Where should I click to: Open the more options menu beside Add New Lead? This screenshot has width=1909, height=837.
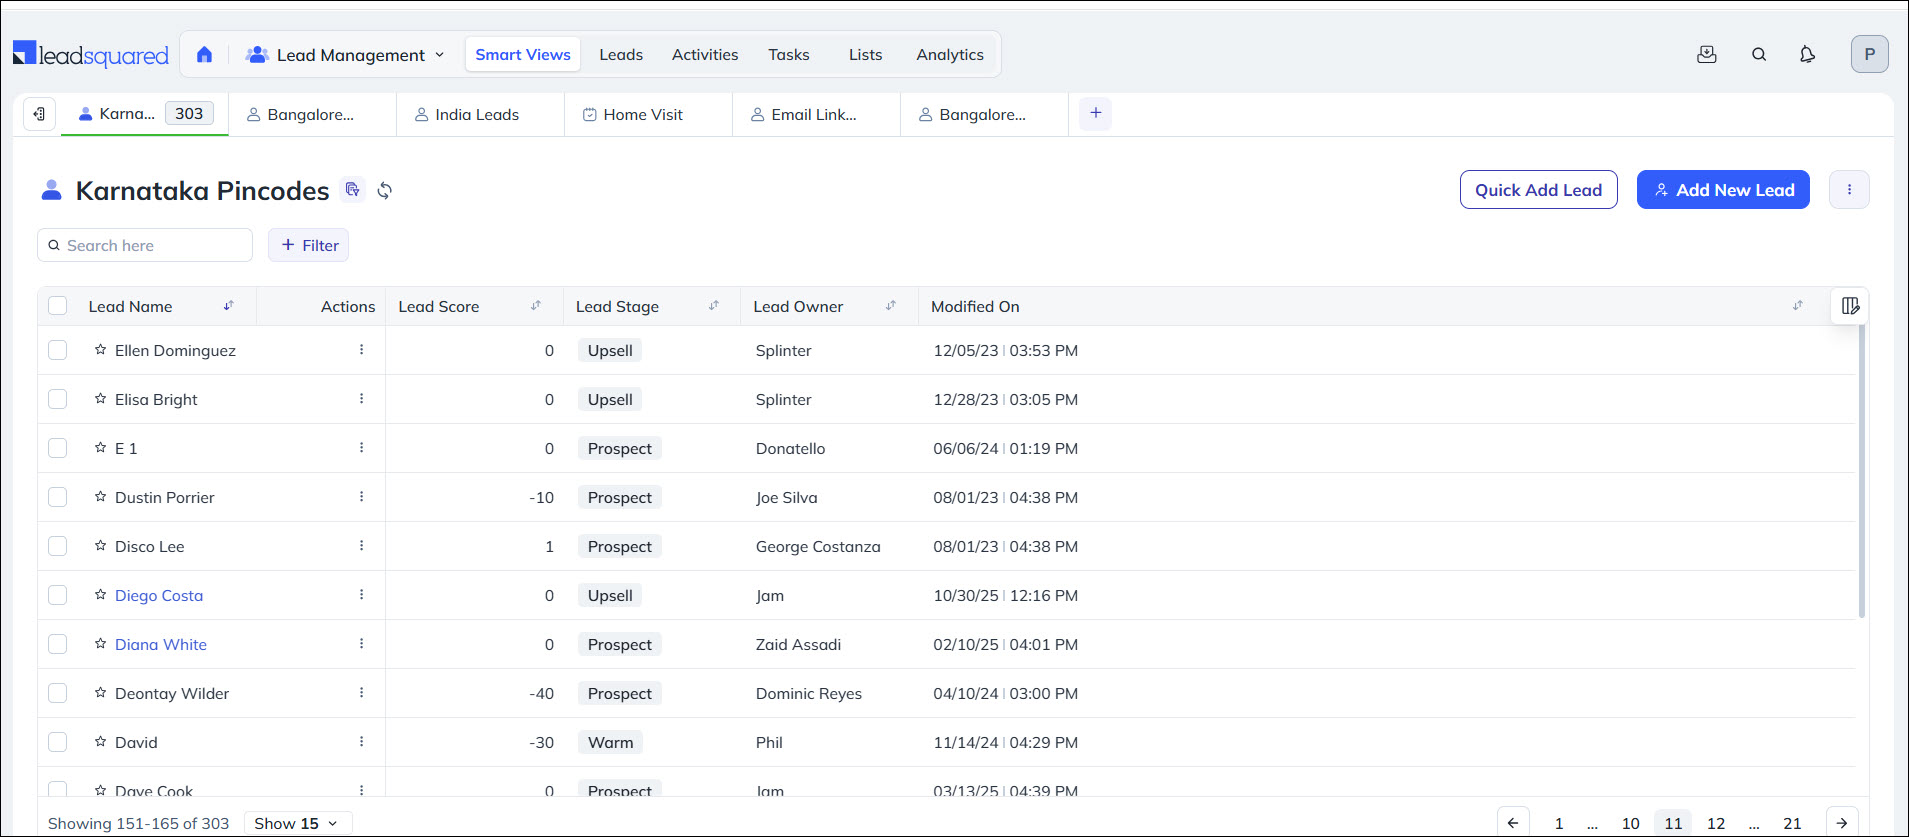[x=1849, y=190]
